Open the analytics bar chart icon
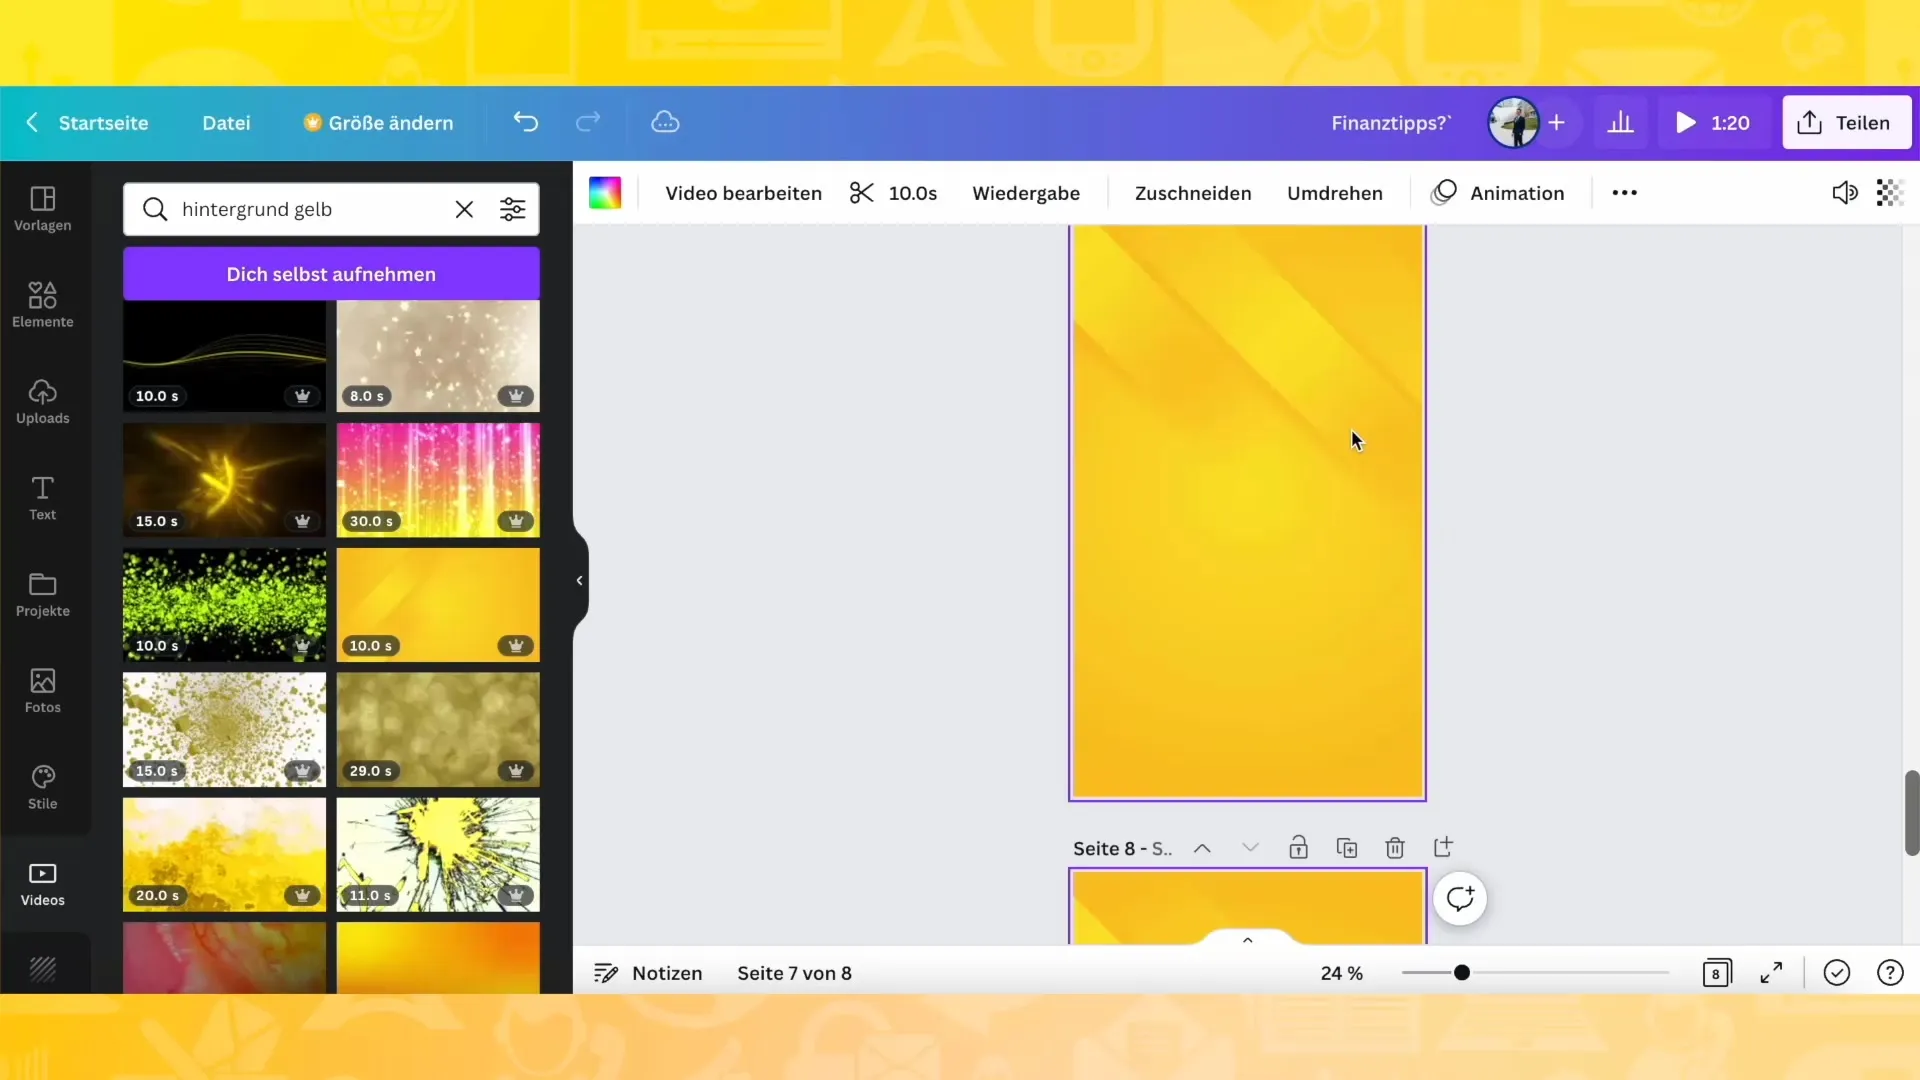Screen dimensions: 1920x1080 pyautogui.click(x=1621, y=122)
